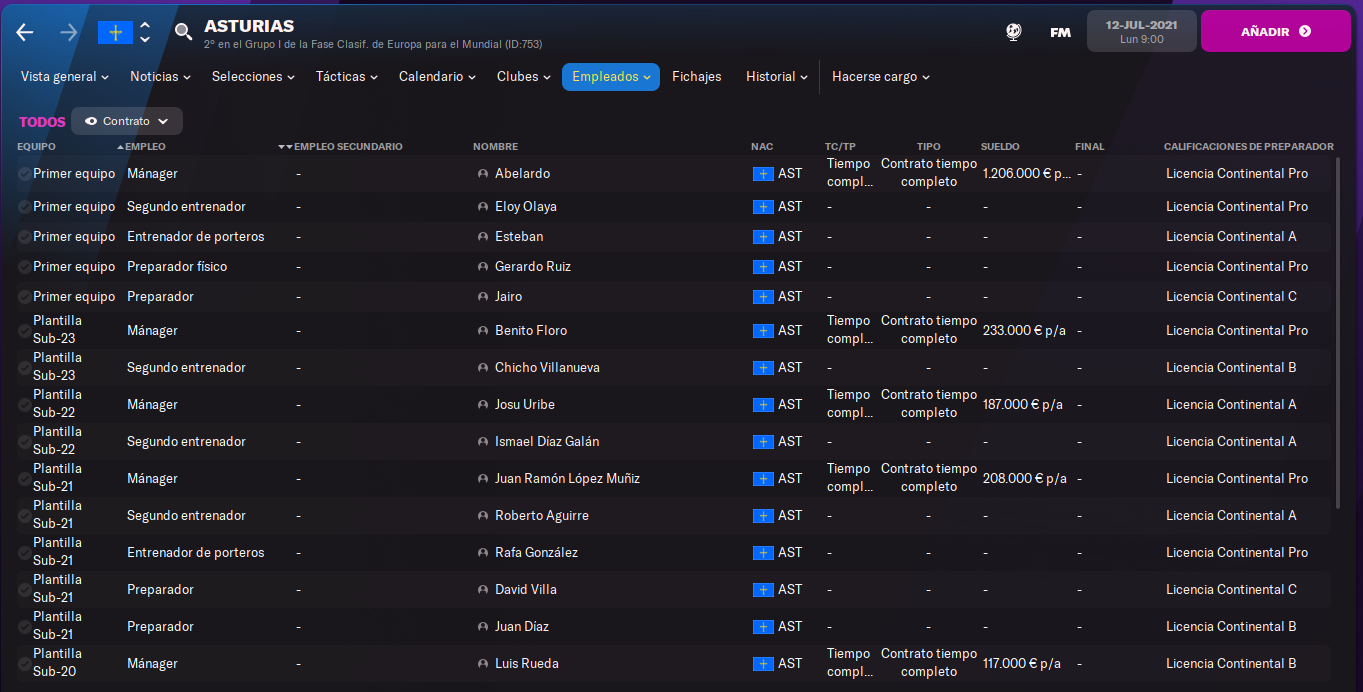Viewport: 1363px width, 692px height.
Task: Click the Añadir button
Action: (x=1276, y=32)
